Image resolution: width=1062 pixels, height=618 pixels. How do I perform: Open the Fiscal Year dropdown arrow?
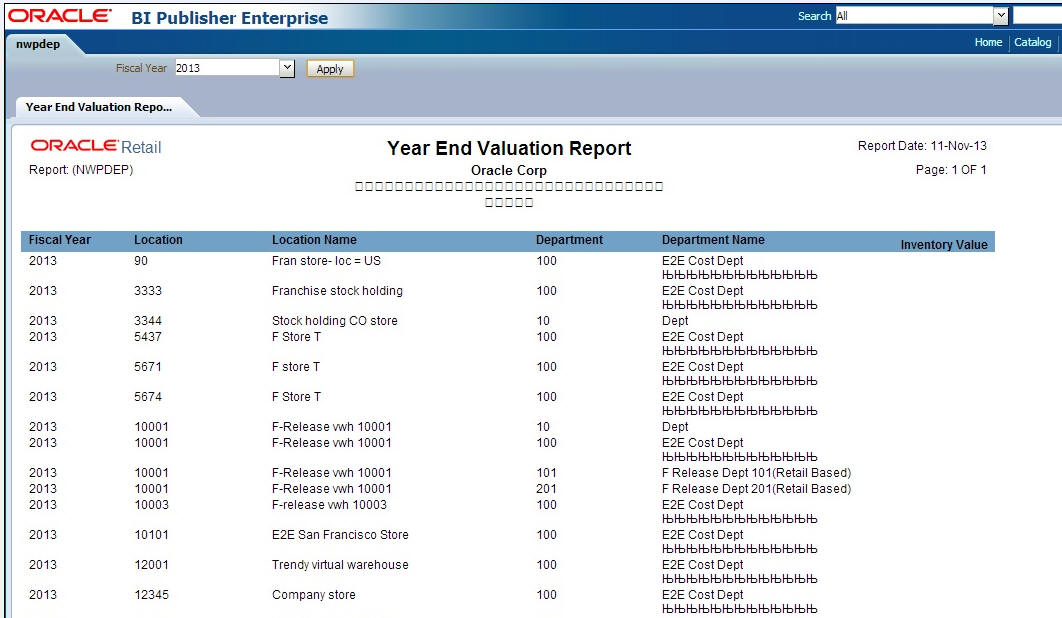click(x=287, y=68)
